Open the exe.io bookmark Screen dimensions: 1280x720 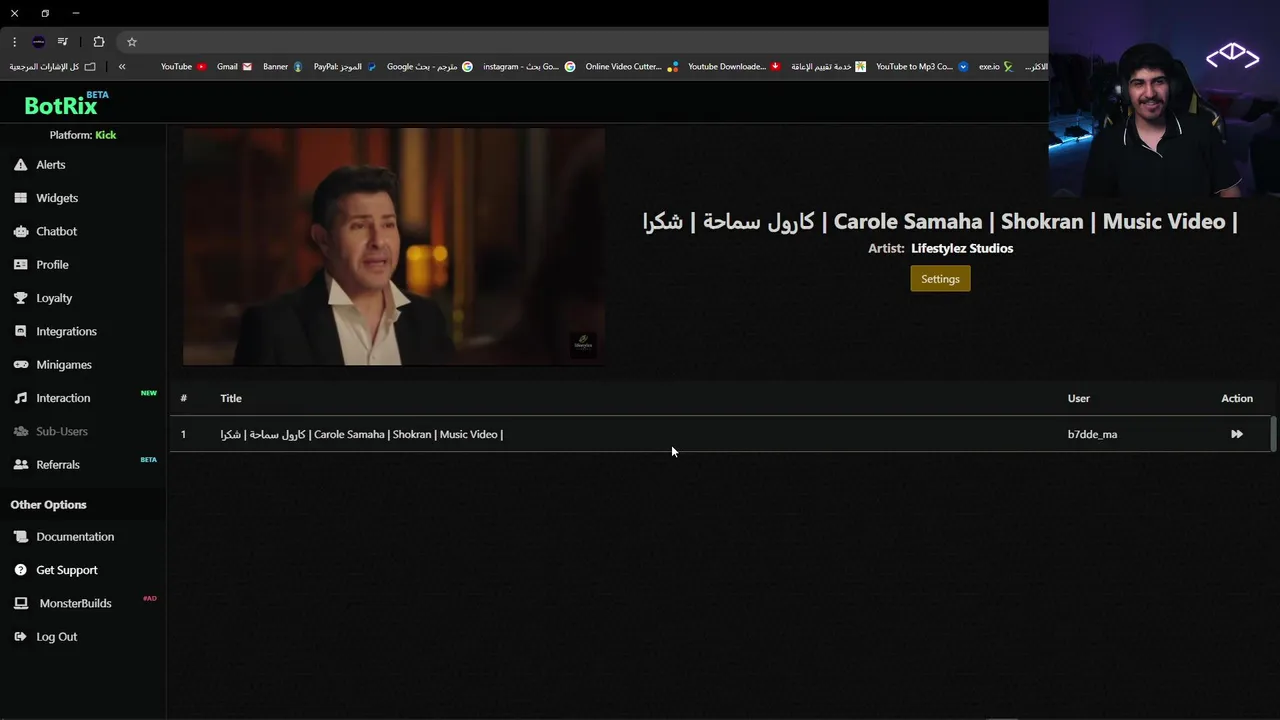[x=996, y=67]
